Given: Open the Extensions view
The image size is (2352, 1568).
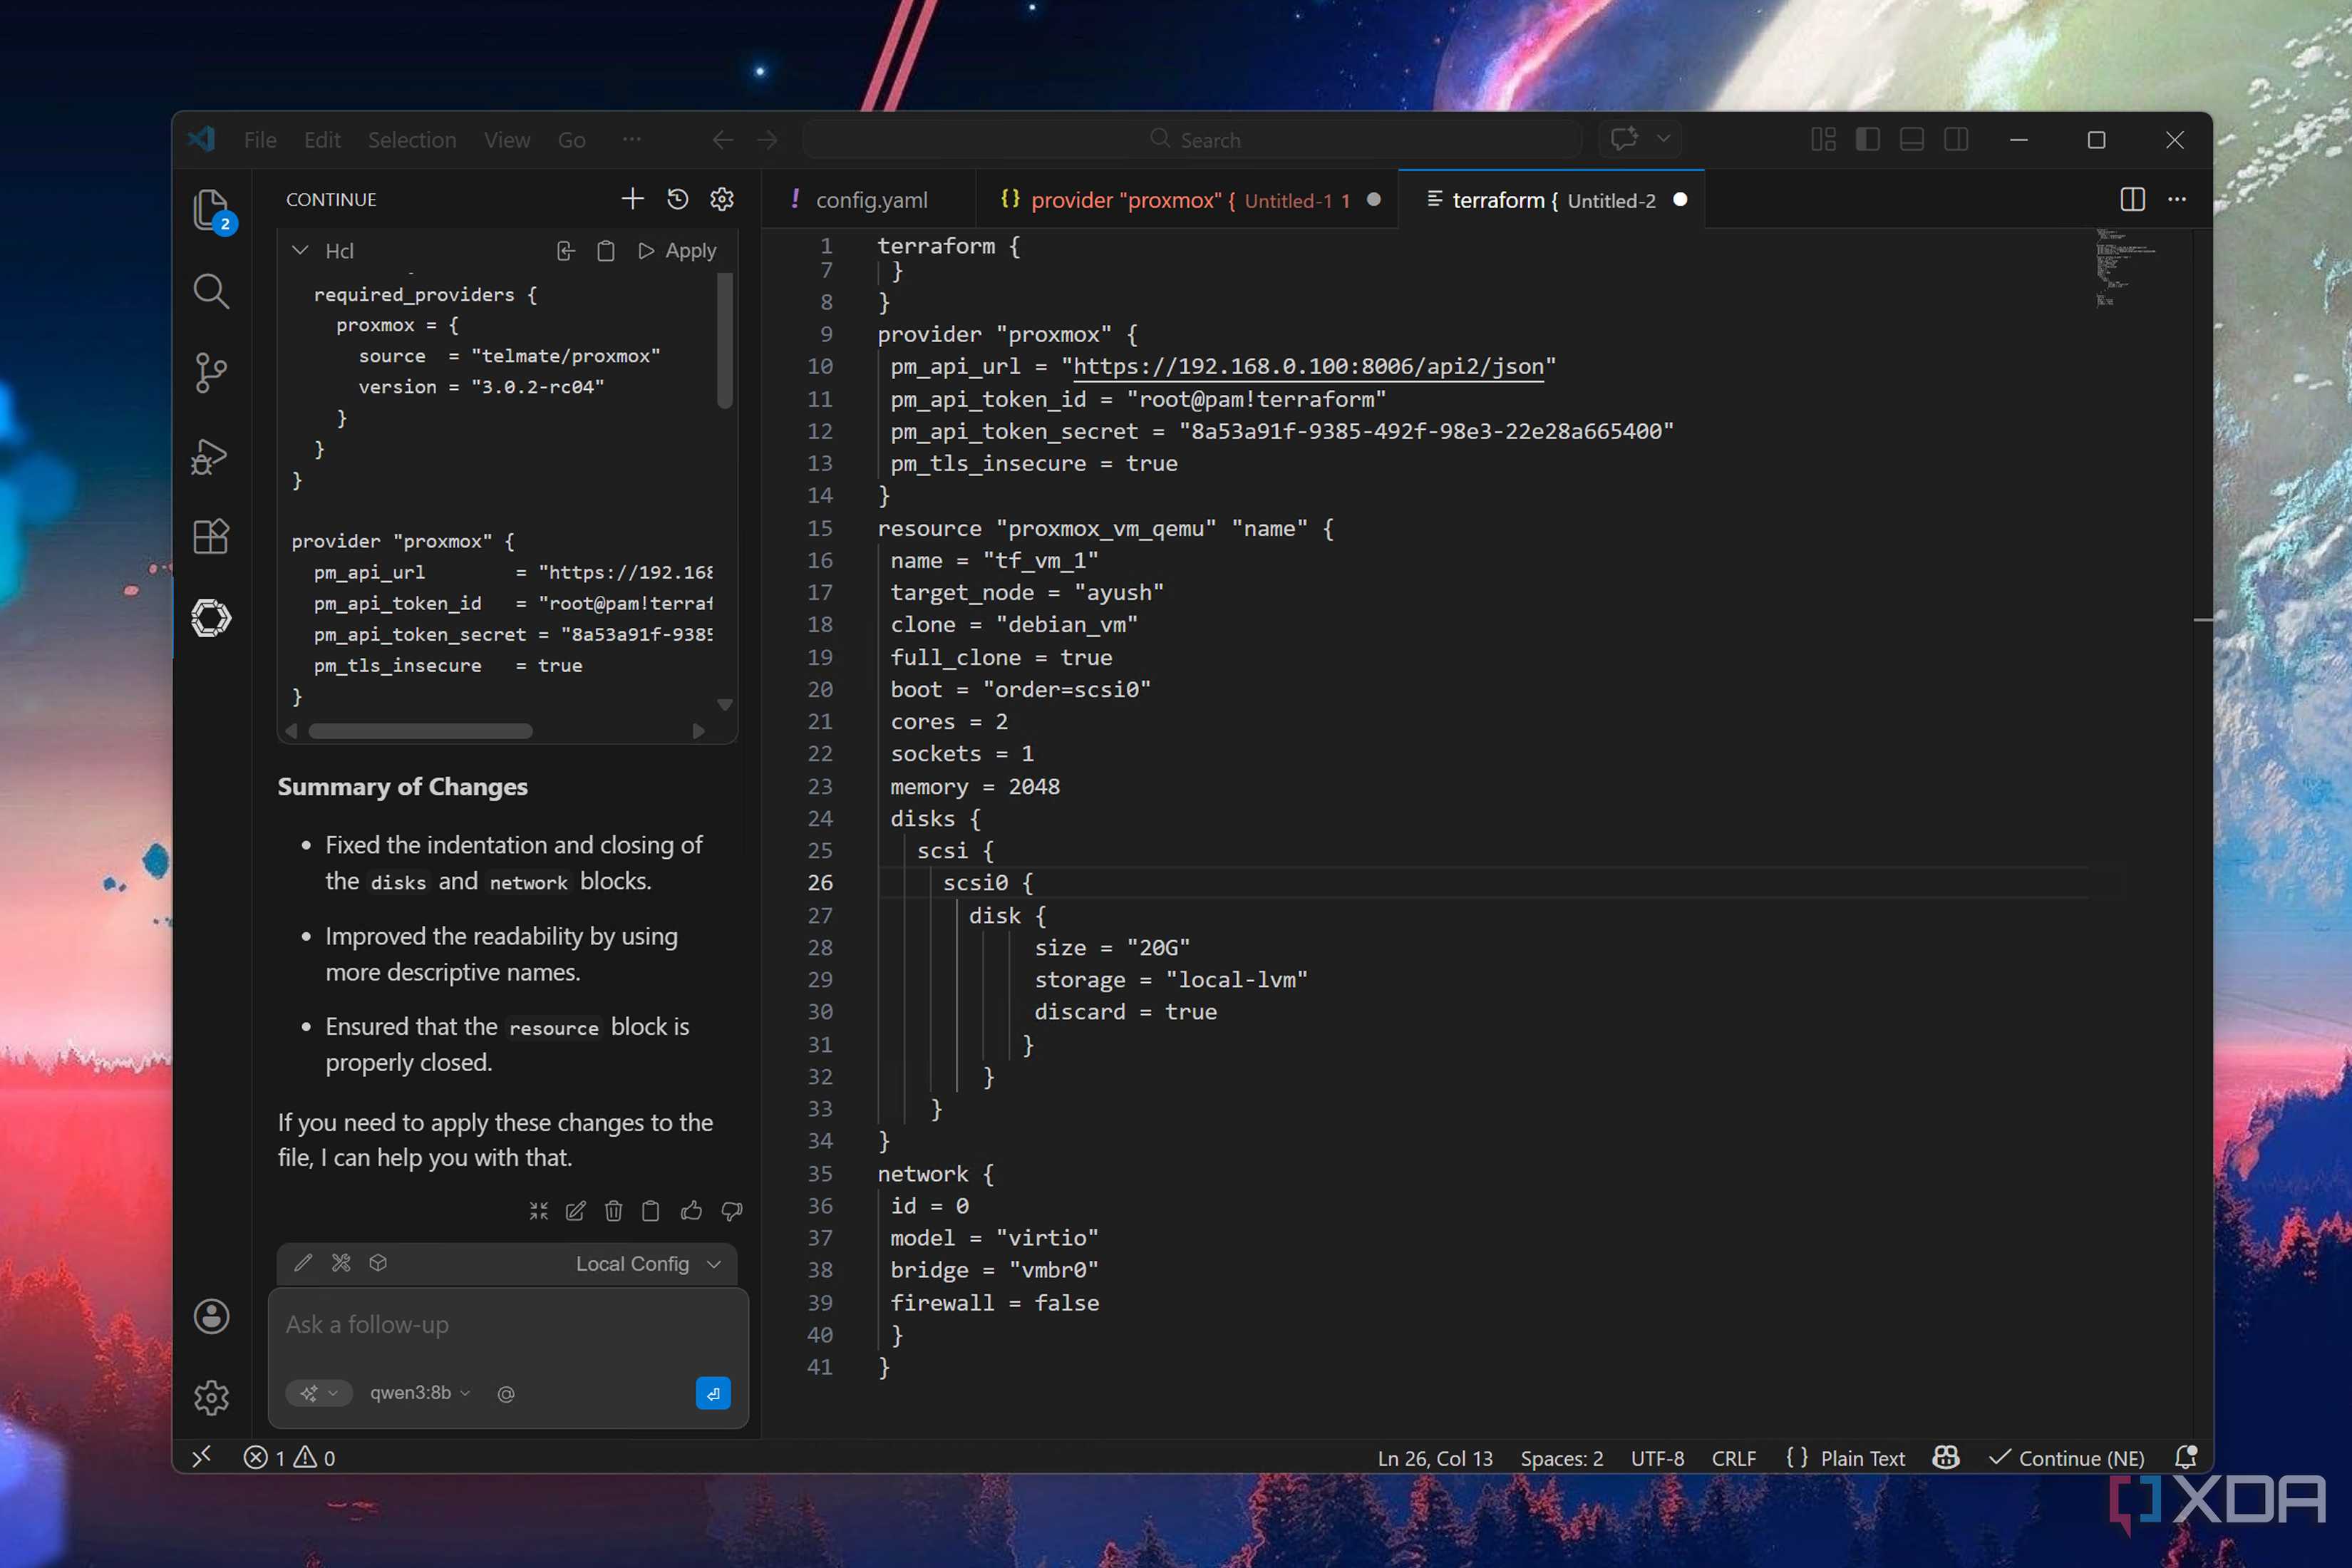Looking at the screenshot, I should tap(211, 537).
